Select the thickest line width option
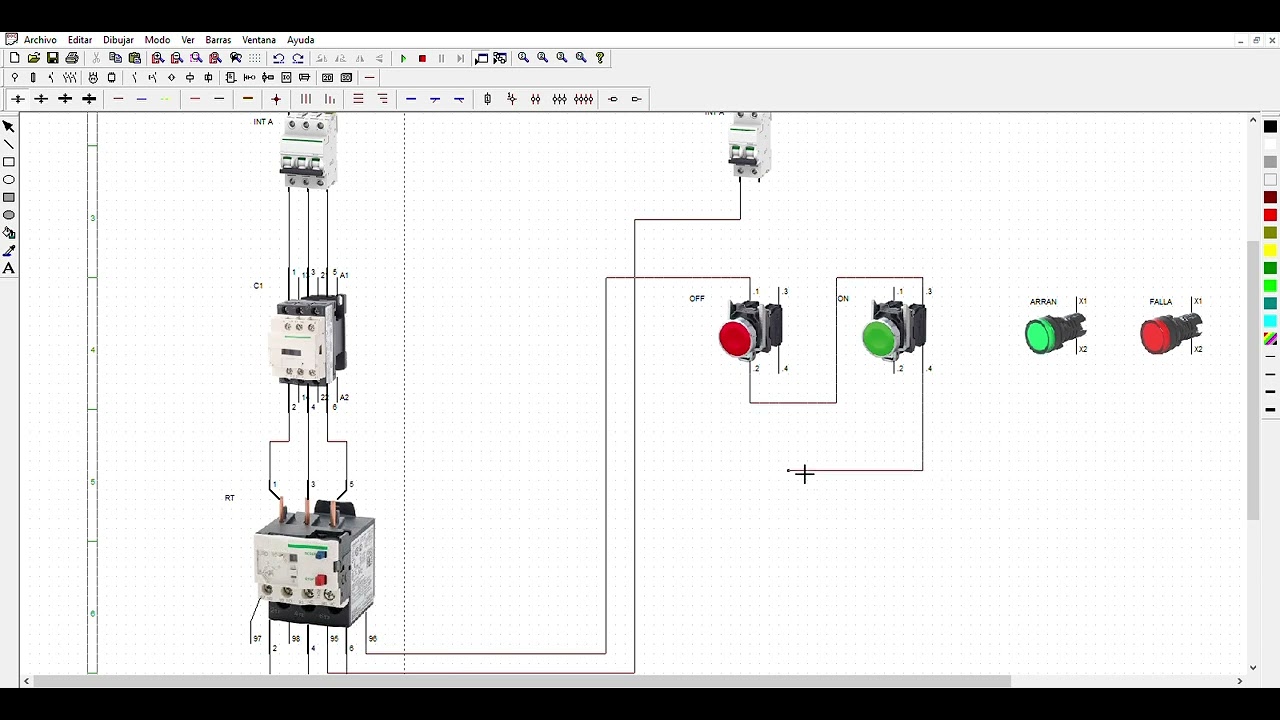This screenshot has height=720, width=1280. coord(1270,410)
